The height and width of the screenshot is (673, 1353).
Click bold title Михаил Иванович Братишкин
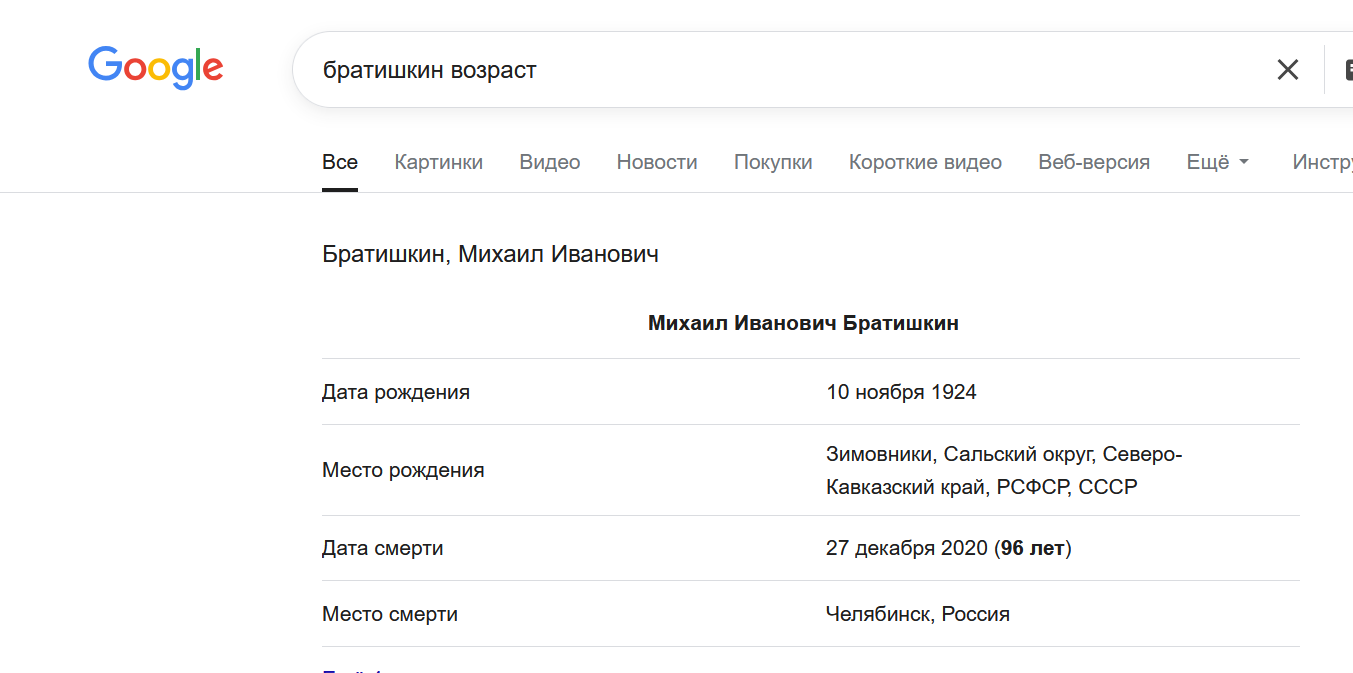(803, 323)
